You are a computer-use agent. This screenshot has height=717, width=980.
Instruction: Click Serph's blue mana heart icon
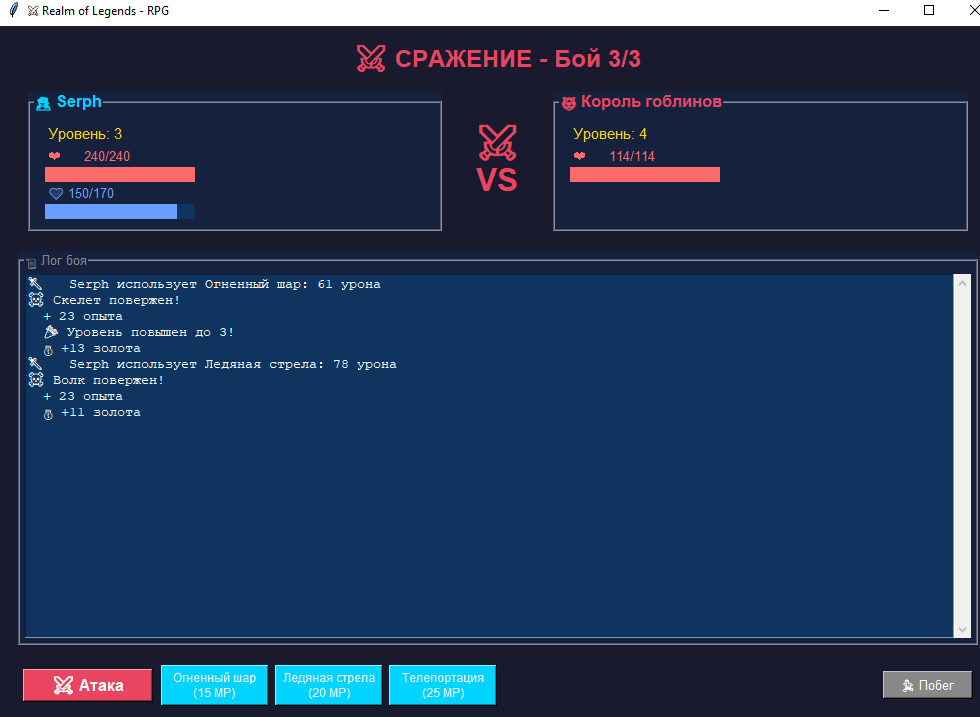point(56,193)
